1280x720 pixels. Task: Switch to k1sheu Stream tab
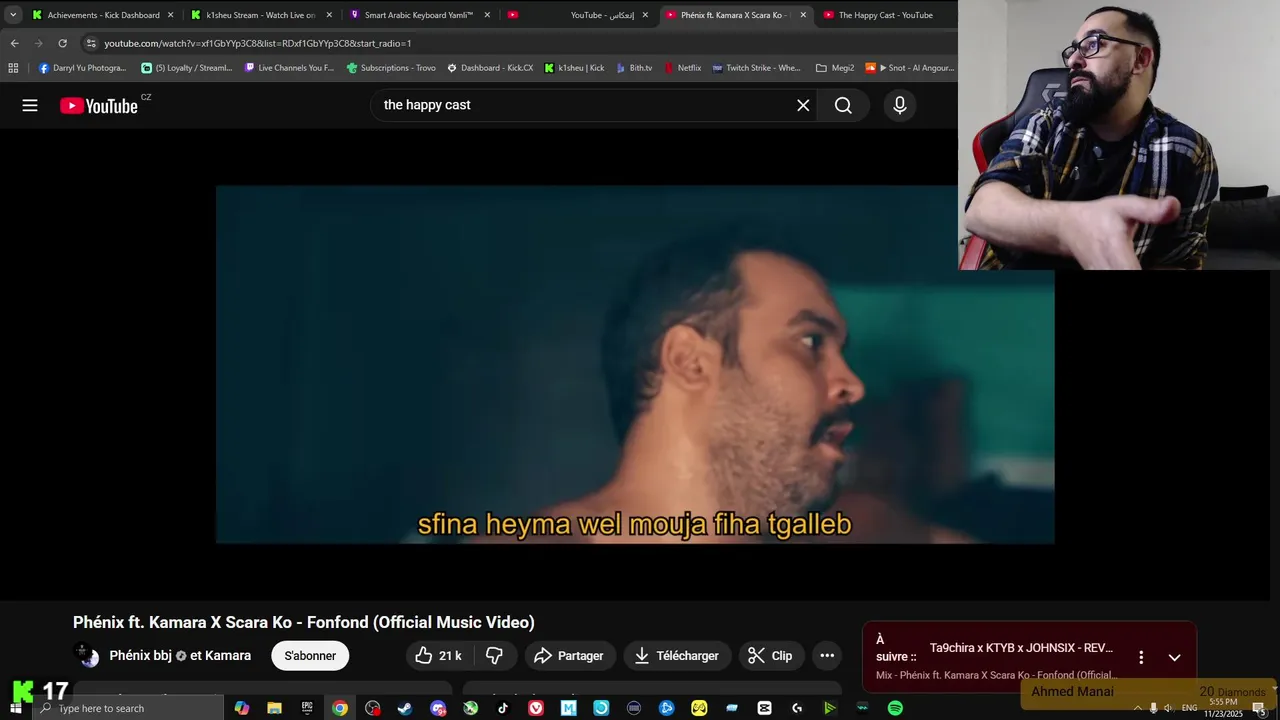tap(260, 15)
